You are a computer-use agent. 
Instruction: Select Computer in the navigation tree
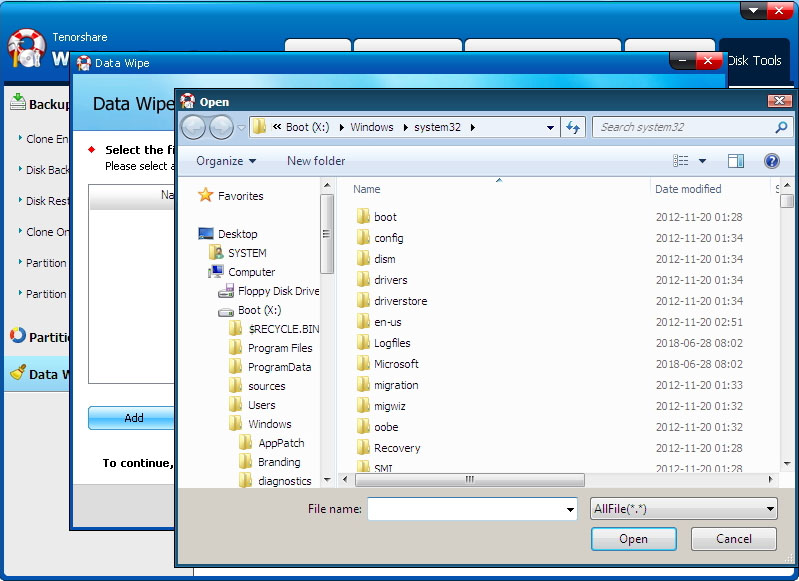242,272
